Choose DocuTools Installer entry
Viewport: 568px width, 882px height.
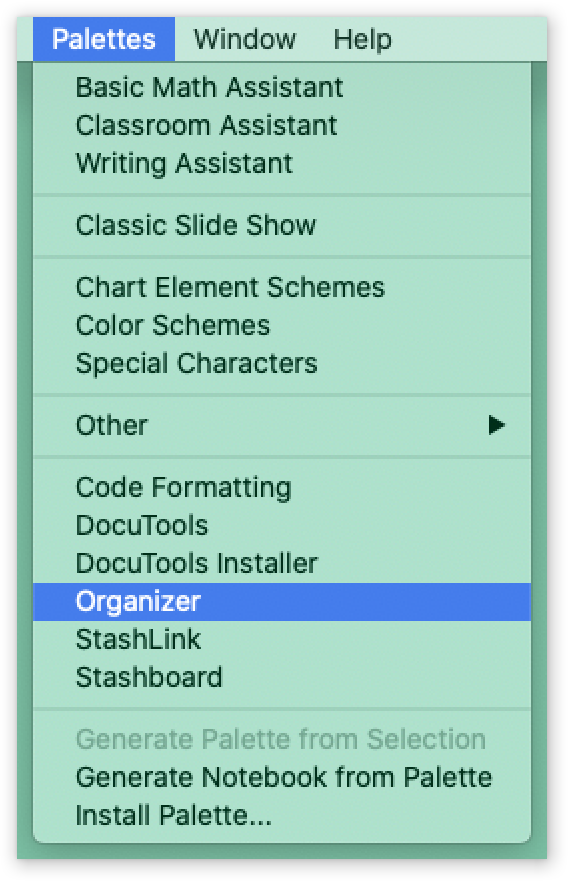(x=281, y=564)
